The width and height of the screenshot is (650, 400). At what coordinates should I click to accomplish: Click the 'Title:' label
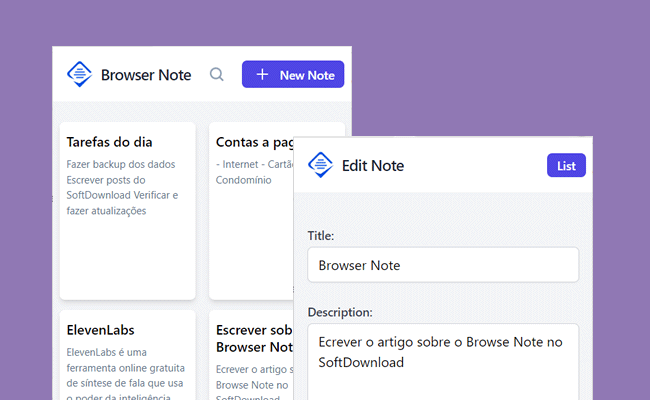321,235
